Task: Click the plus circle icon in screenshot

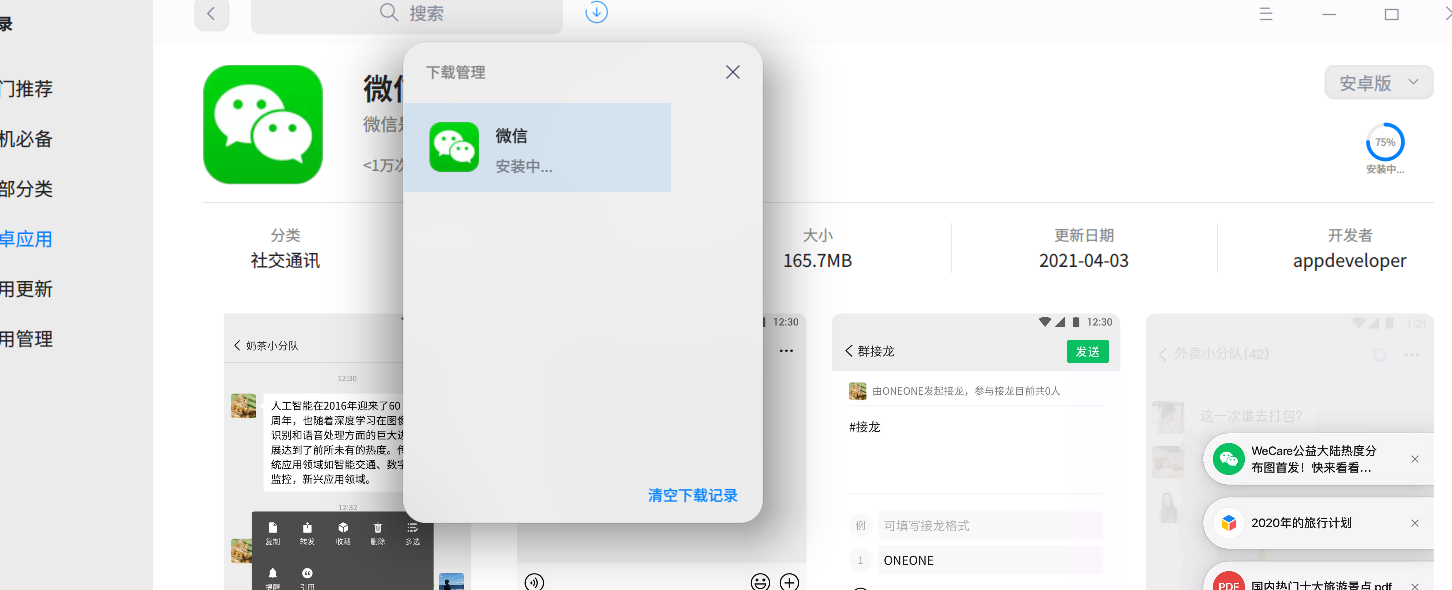Action: [790, 582]
